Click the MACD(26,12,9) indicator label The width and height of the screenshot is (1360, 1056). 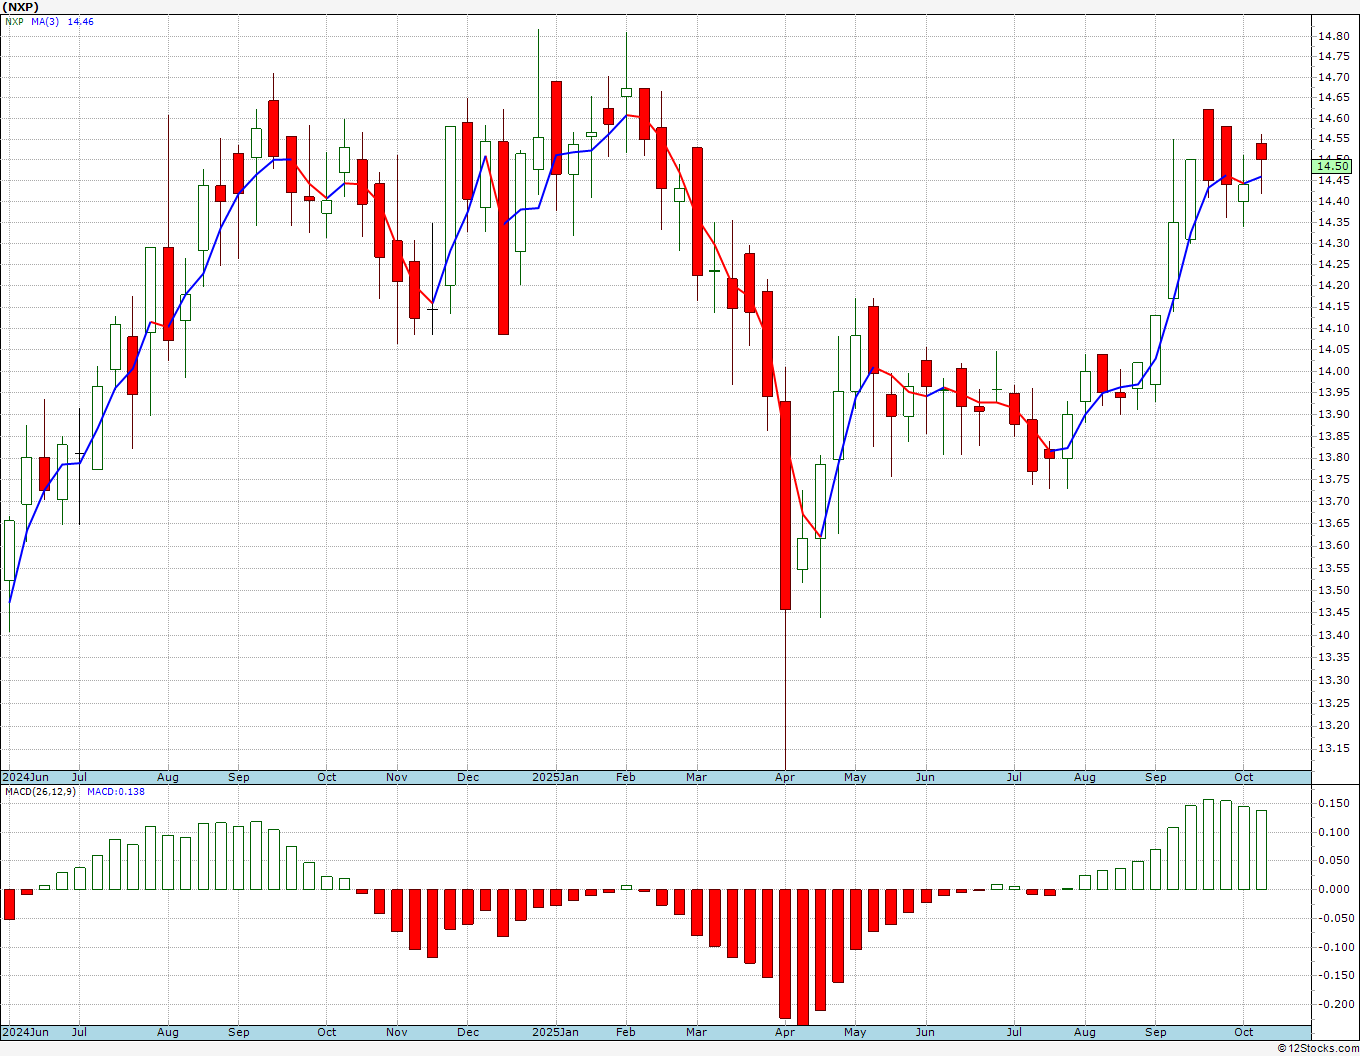coord(40,792)
